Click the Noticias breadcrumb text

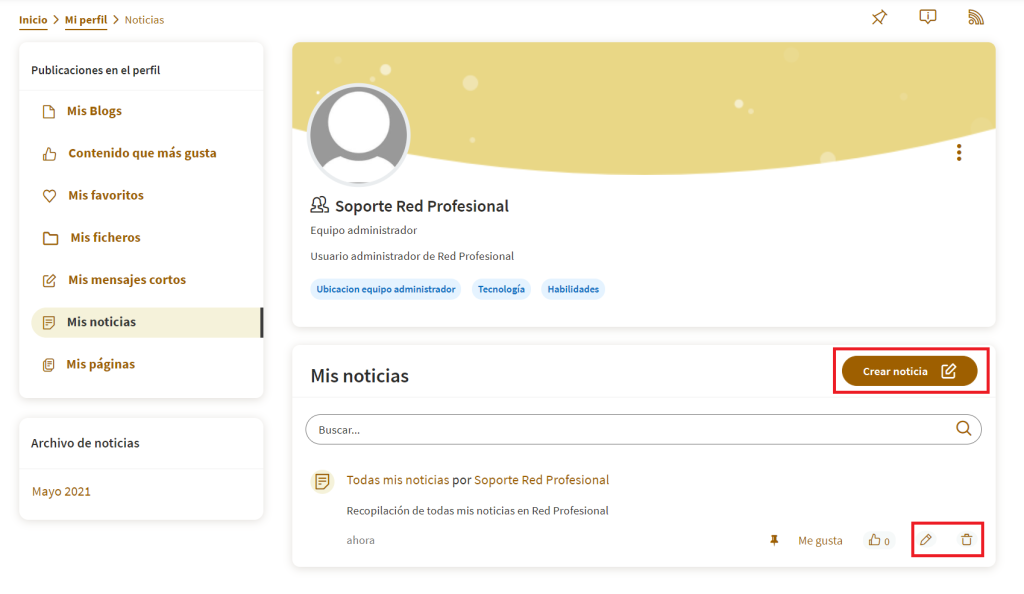pos(144,20)
